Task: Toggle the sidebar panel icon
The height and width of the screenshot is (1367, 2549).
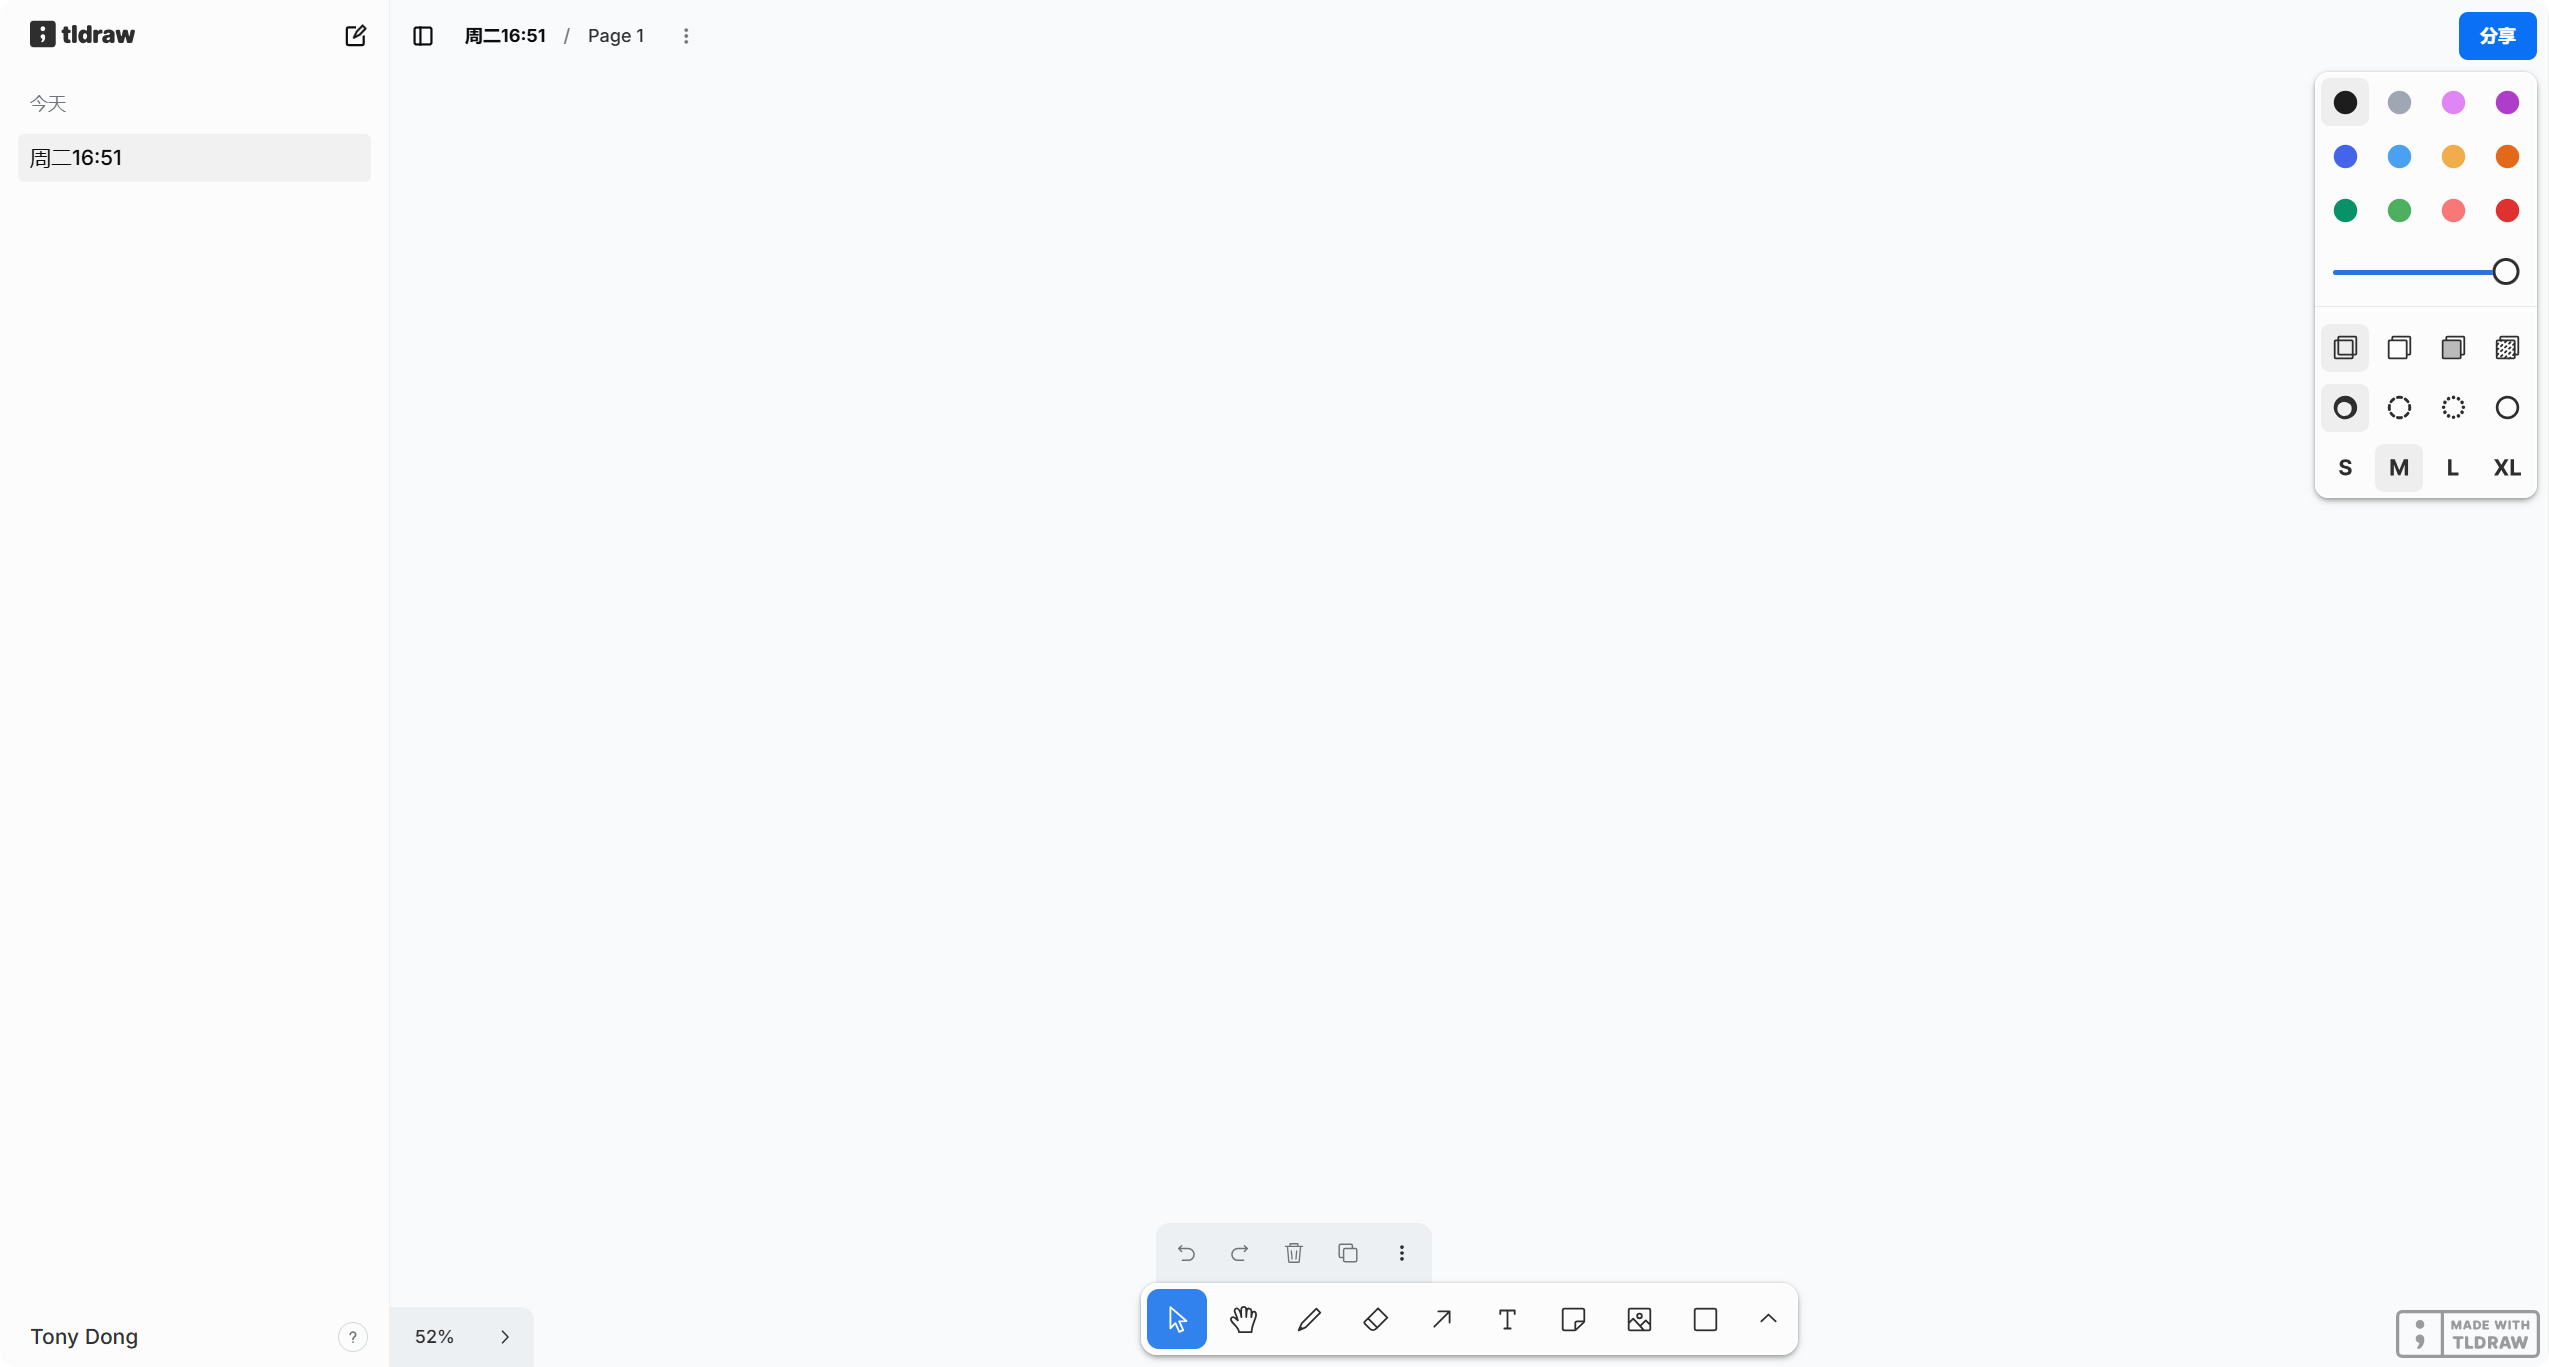Action: [423, 36]
